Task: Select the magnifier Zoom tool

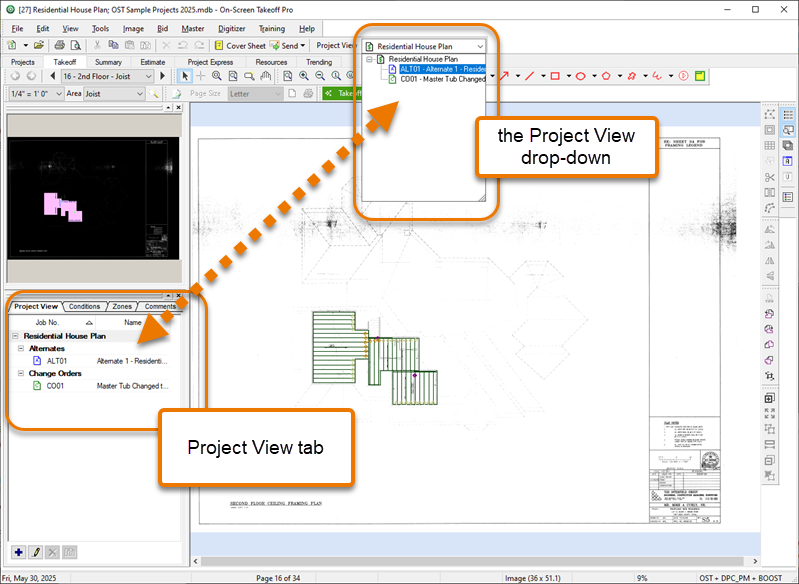Action: (217, 76)
